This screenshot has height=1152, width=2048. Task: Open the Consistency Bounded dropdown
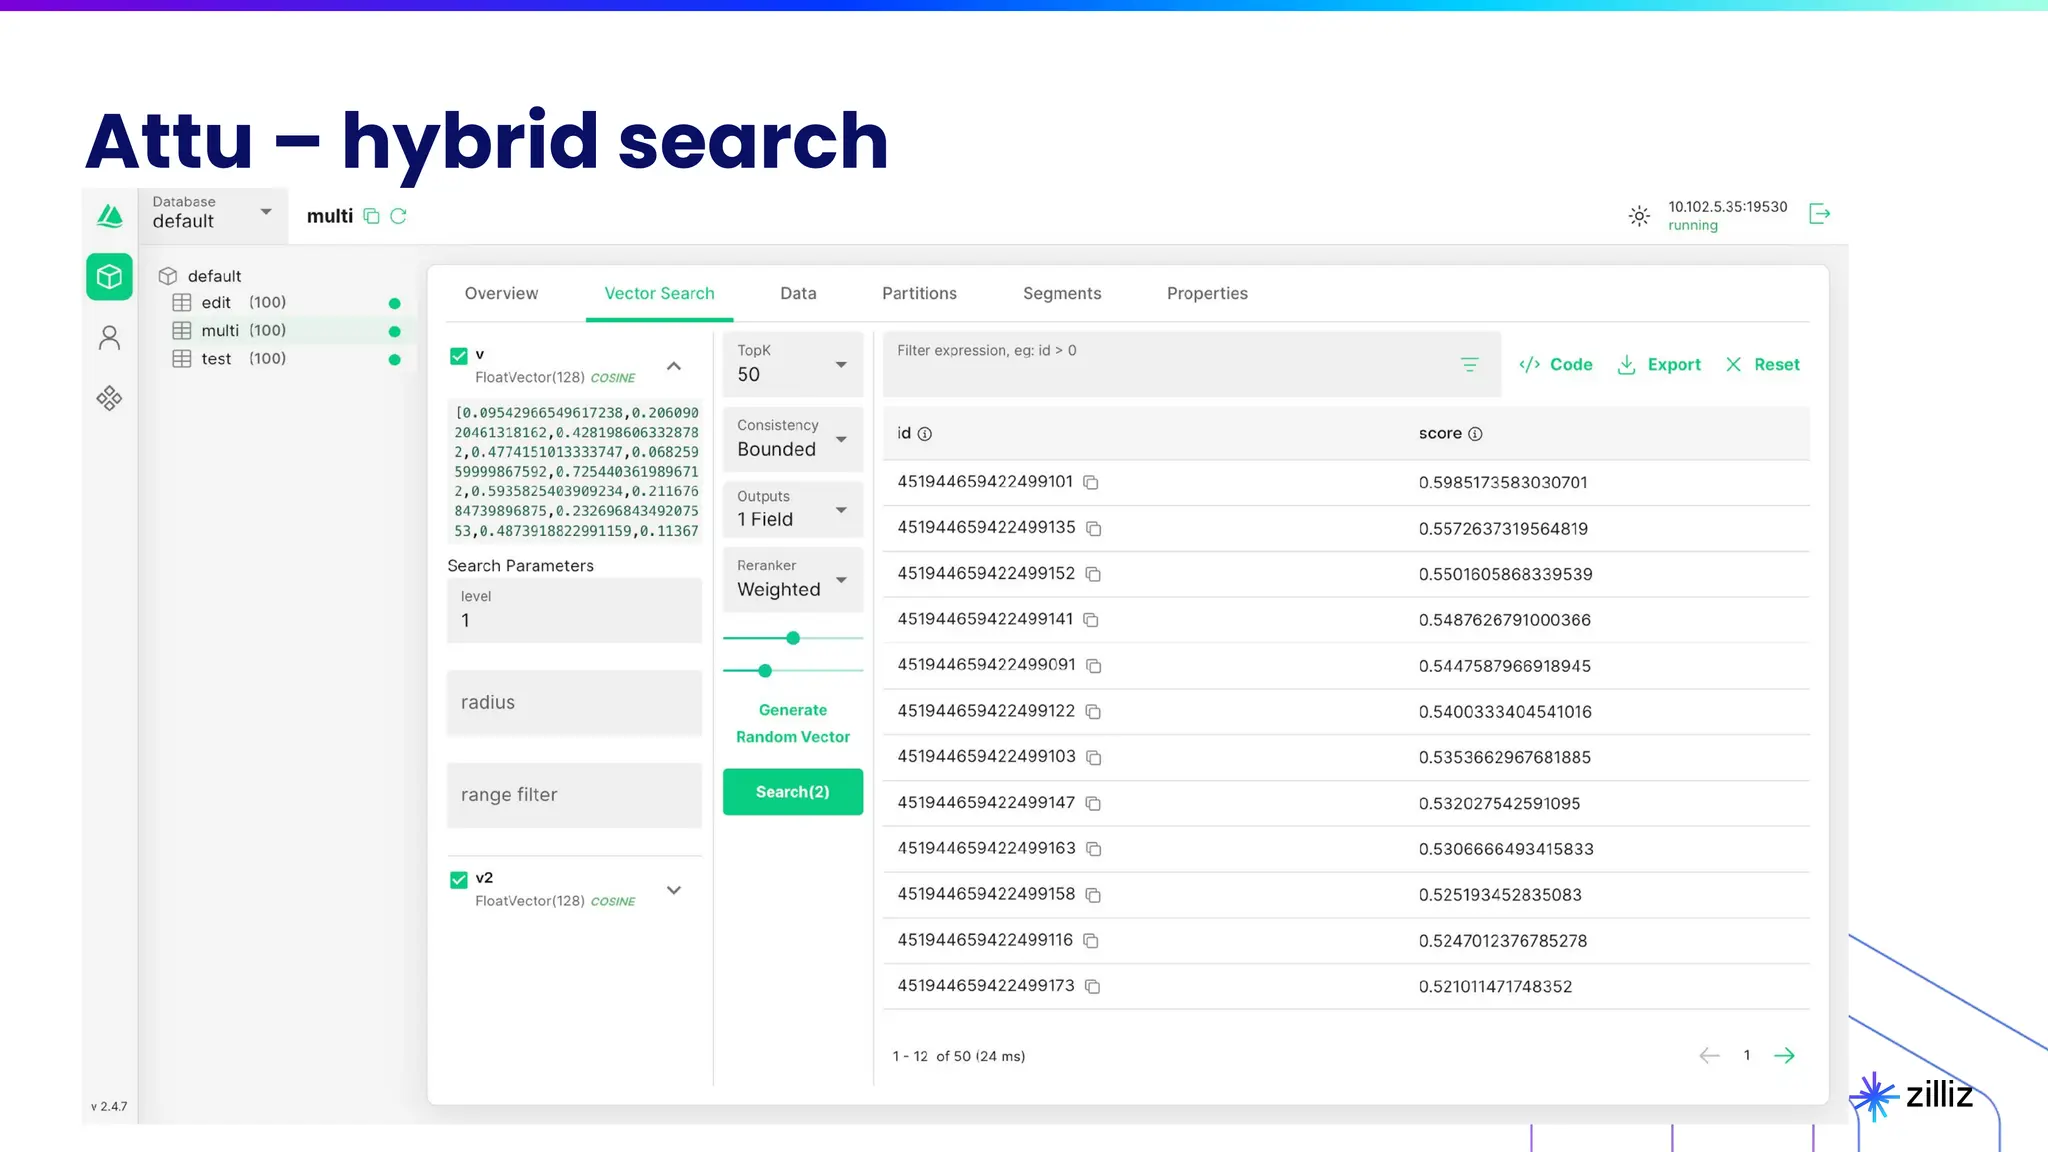point(792,439)
